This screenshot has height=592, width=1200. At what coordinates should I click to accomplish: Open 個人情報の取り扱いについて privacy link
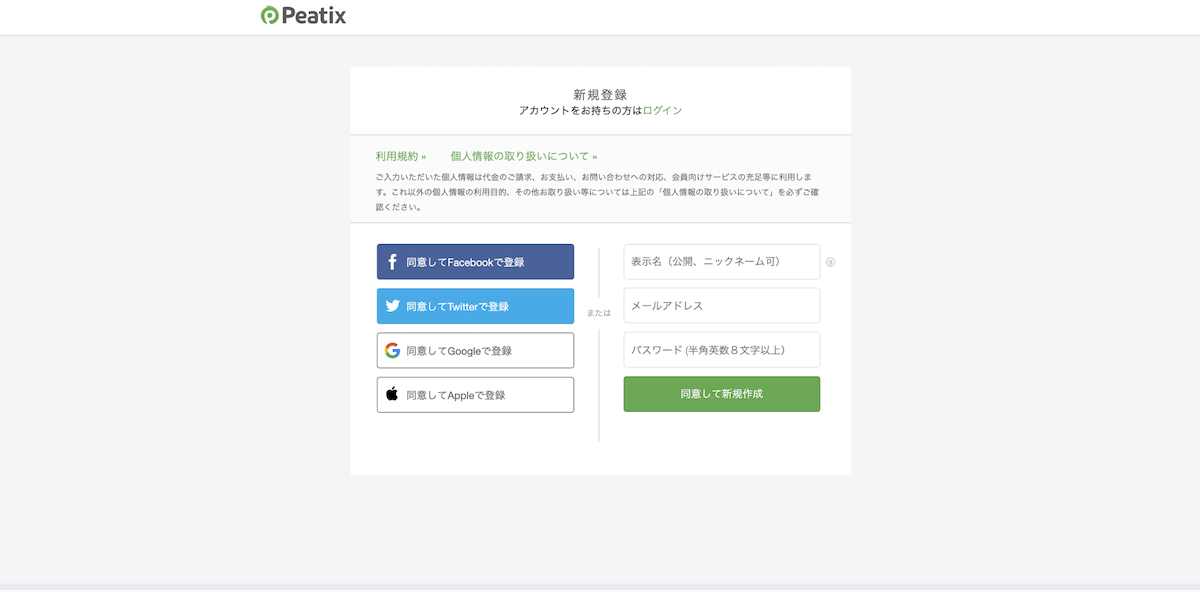pyautogui.click(x=523, y=156)
